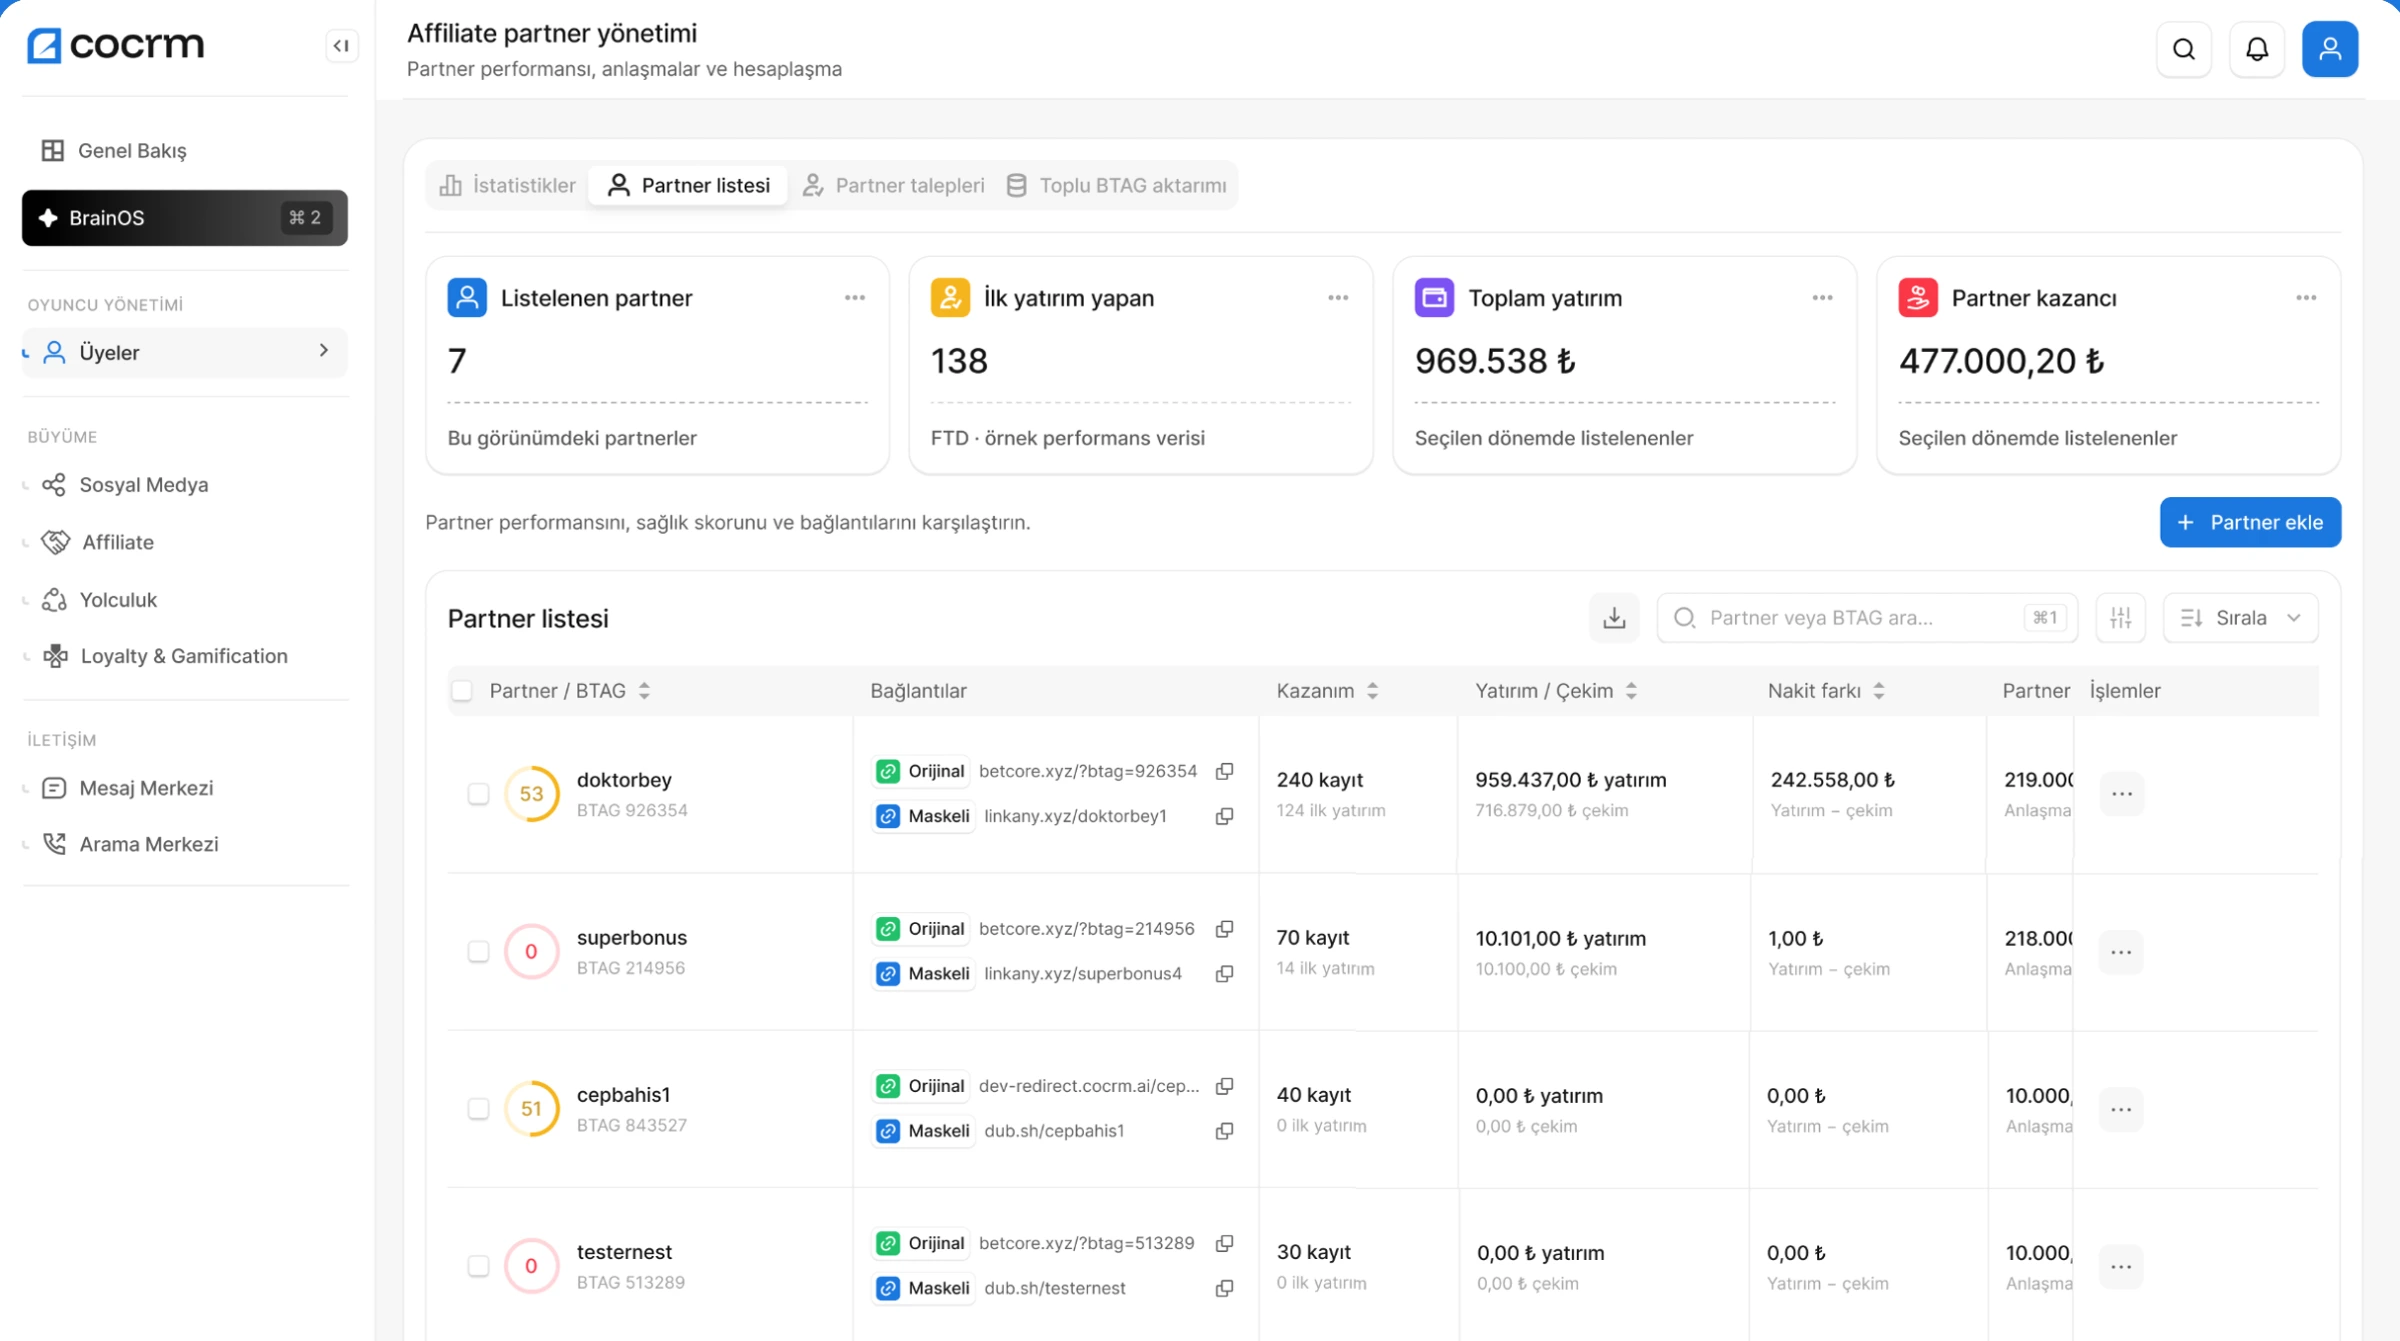Expand the Üyeler sidebar item
This screenshot has height=1341, width=2400.
(185, 352)
